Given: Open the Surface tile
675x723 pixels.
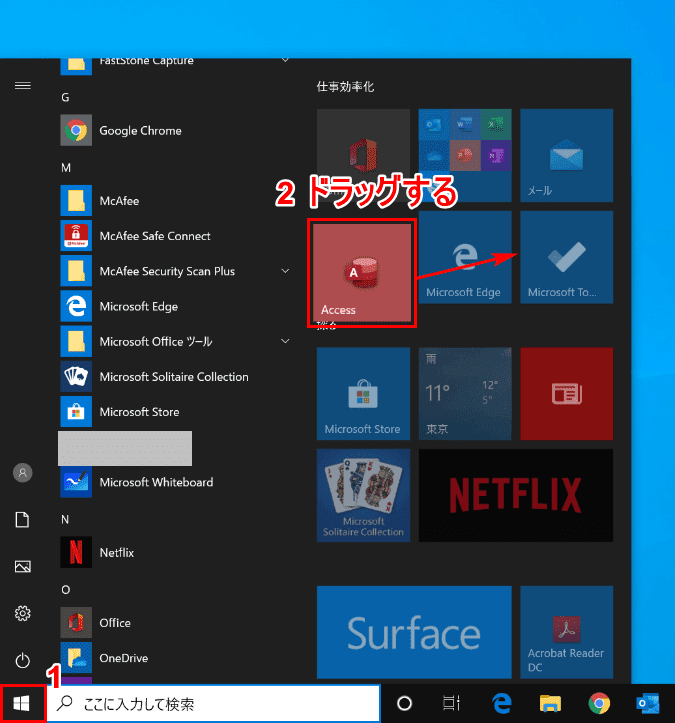Looking at the screenshot, I should (414, 632).
